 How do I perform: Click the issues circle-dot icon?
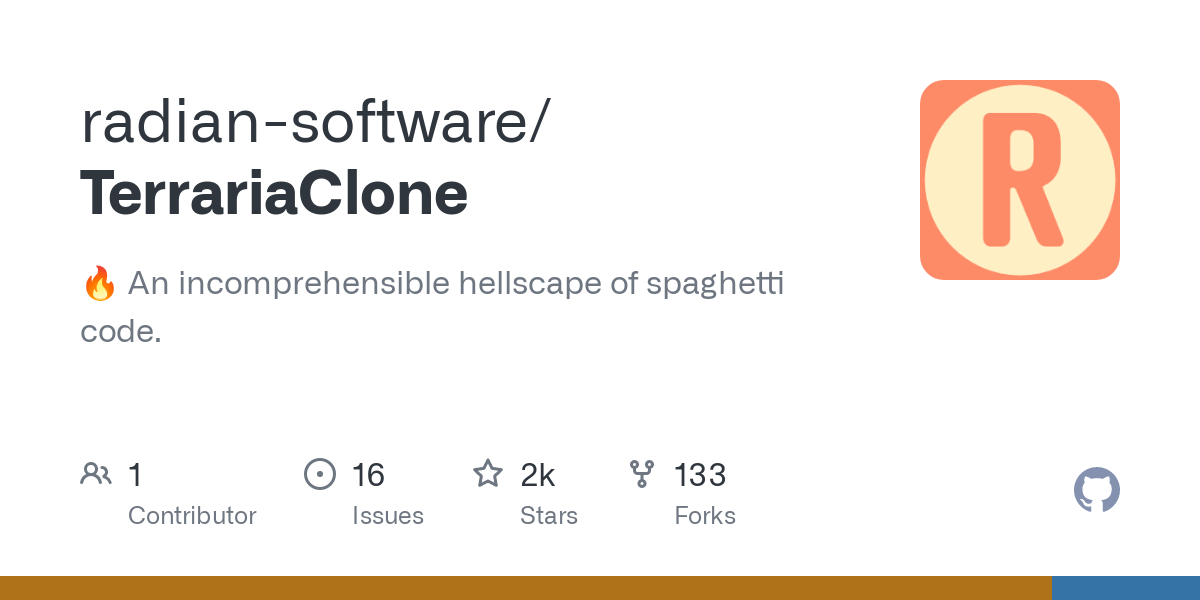(320, 473)
